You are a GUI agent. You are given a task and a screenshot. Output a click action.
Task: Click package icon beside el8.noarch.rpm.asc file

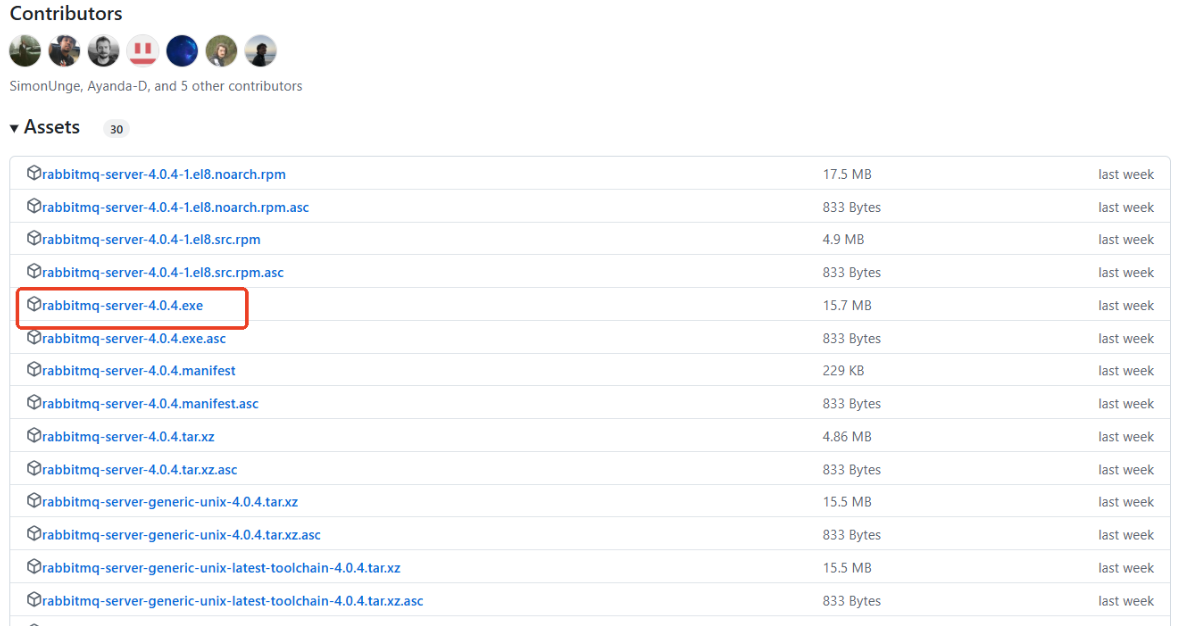click(33, 206)
